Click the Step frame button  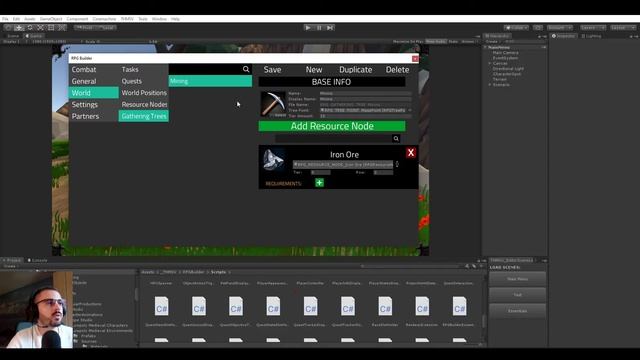click(x=330, y=27)
